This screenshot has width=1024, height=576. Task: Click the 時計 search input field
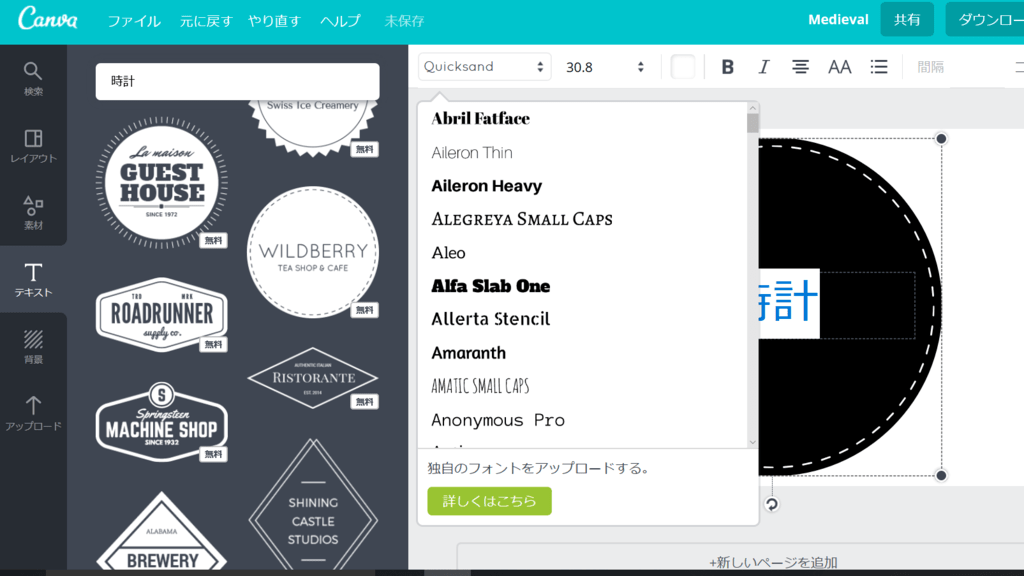(237, 82)
